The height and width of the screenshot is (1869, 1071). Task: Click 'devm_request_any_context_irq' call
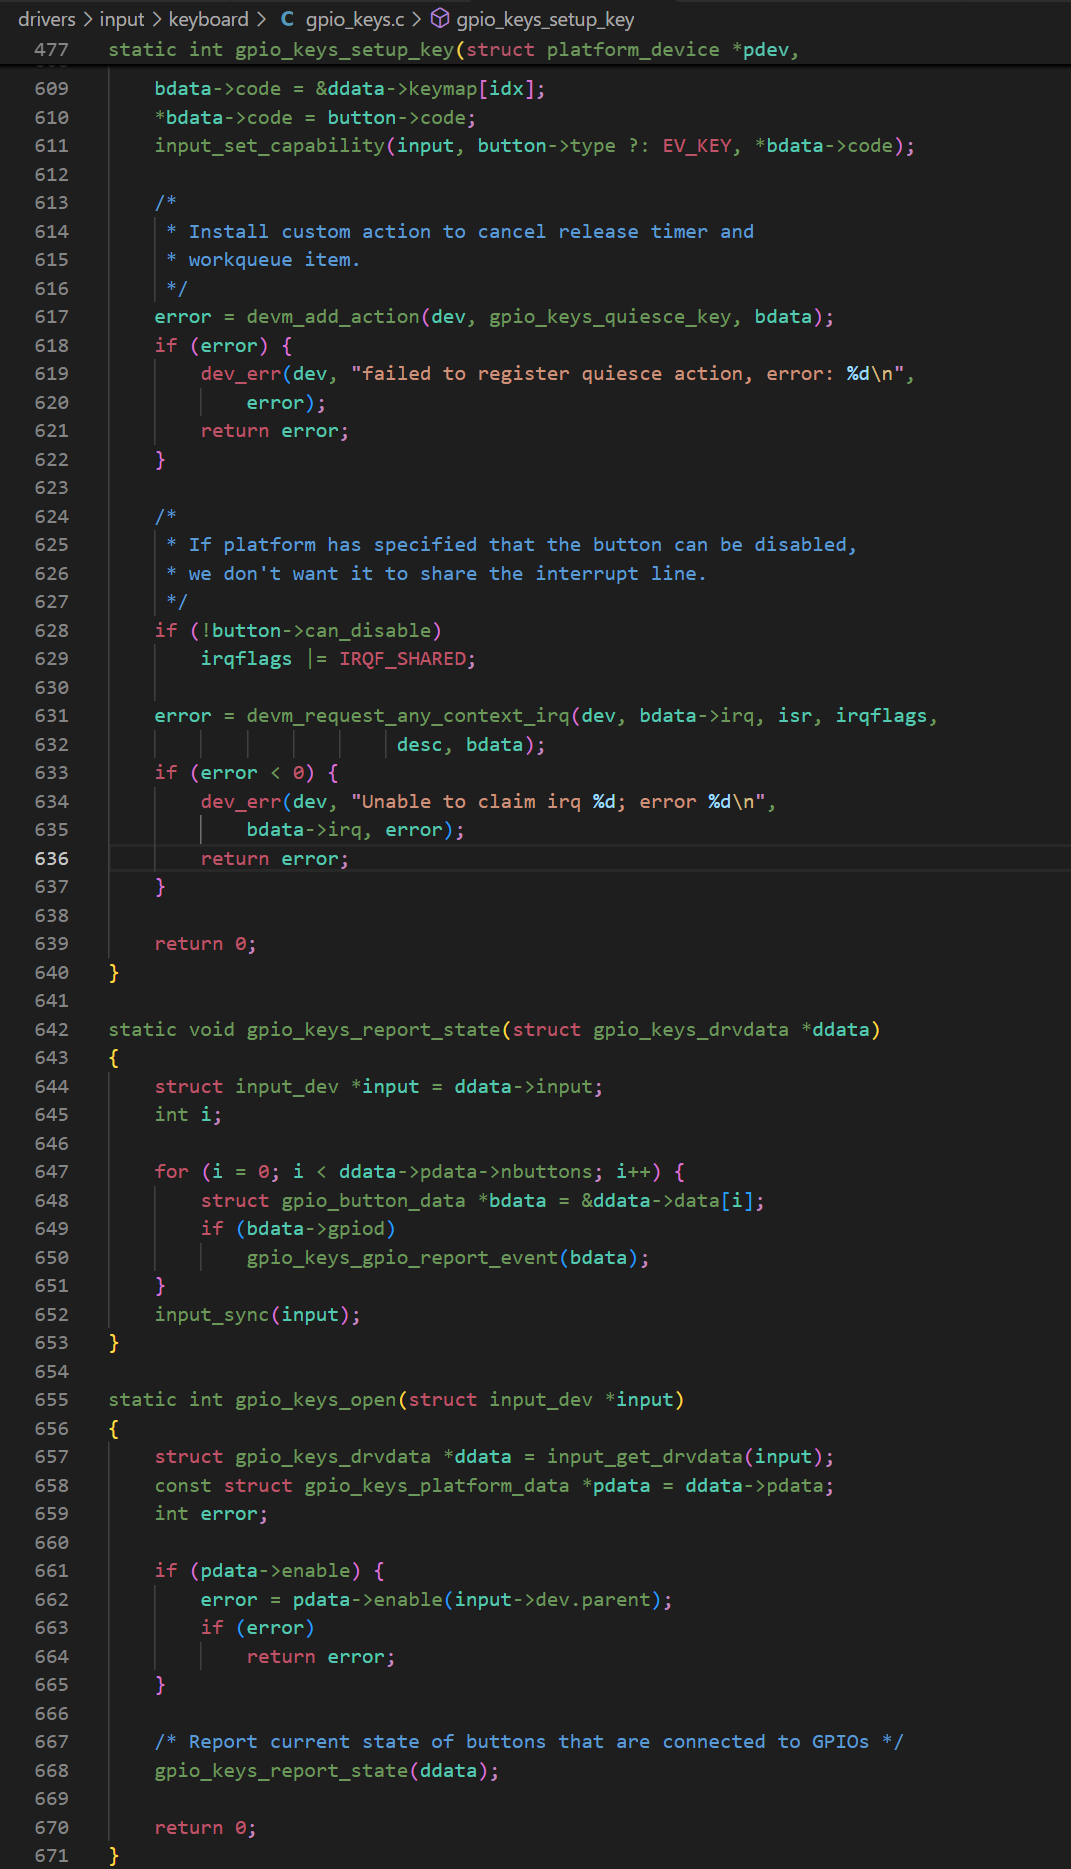(x=408, y=716)
